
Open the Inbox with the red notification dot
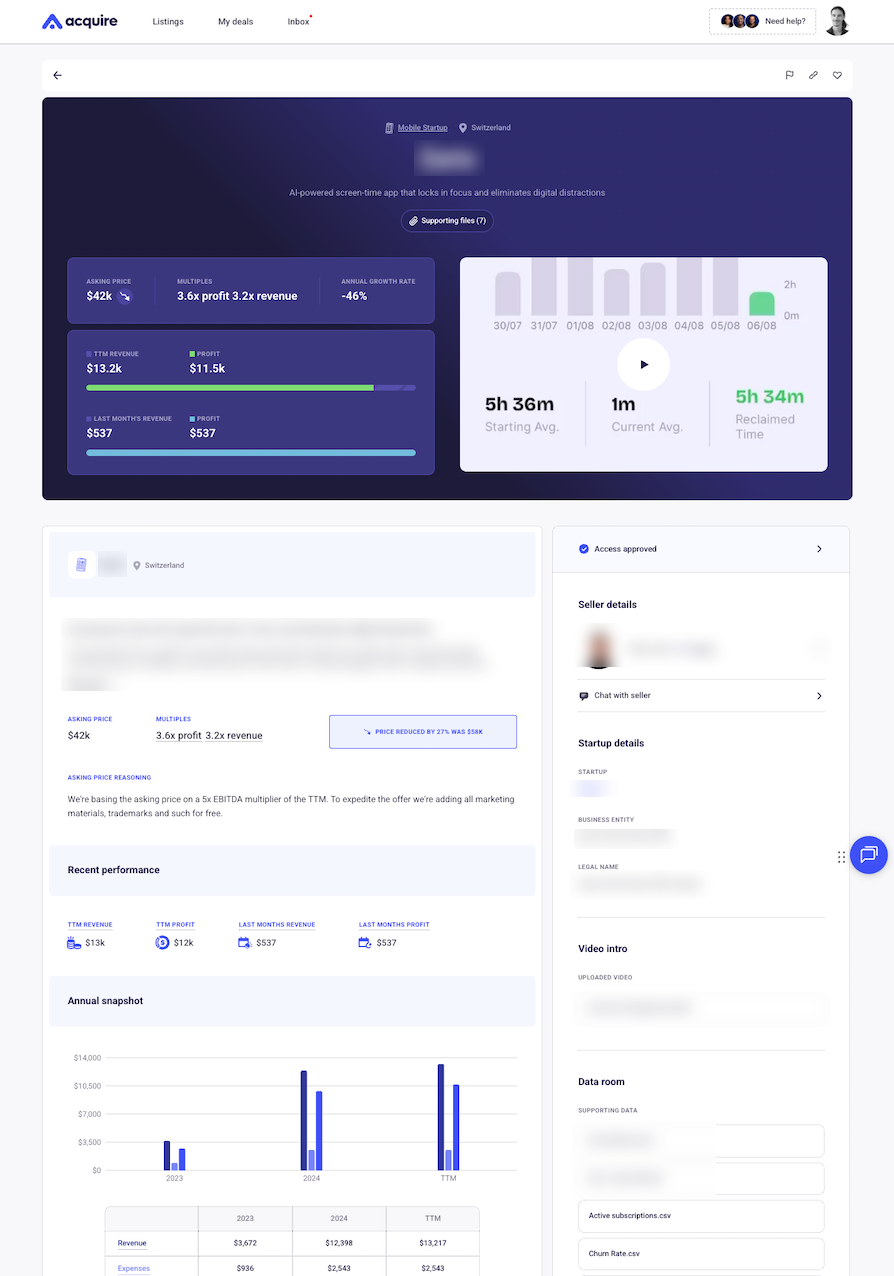(299, 22)
